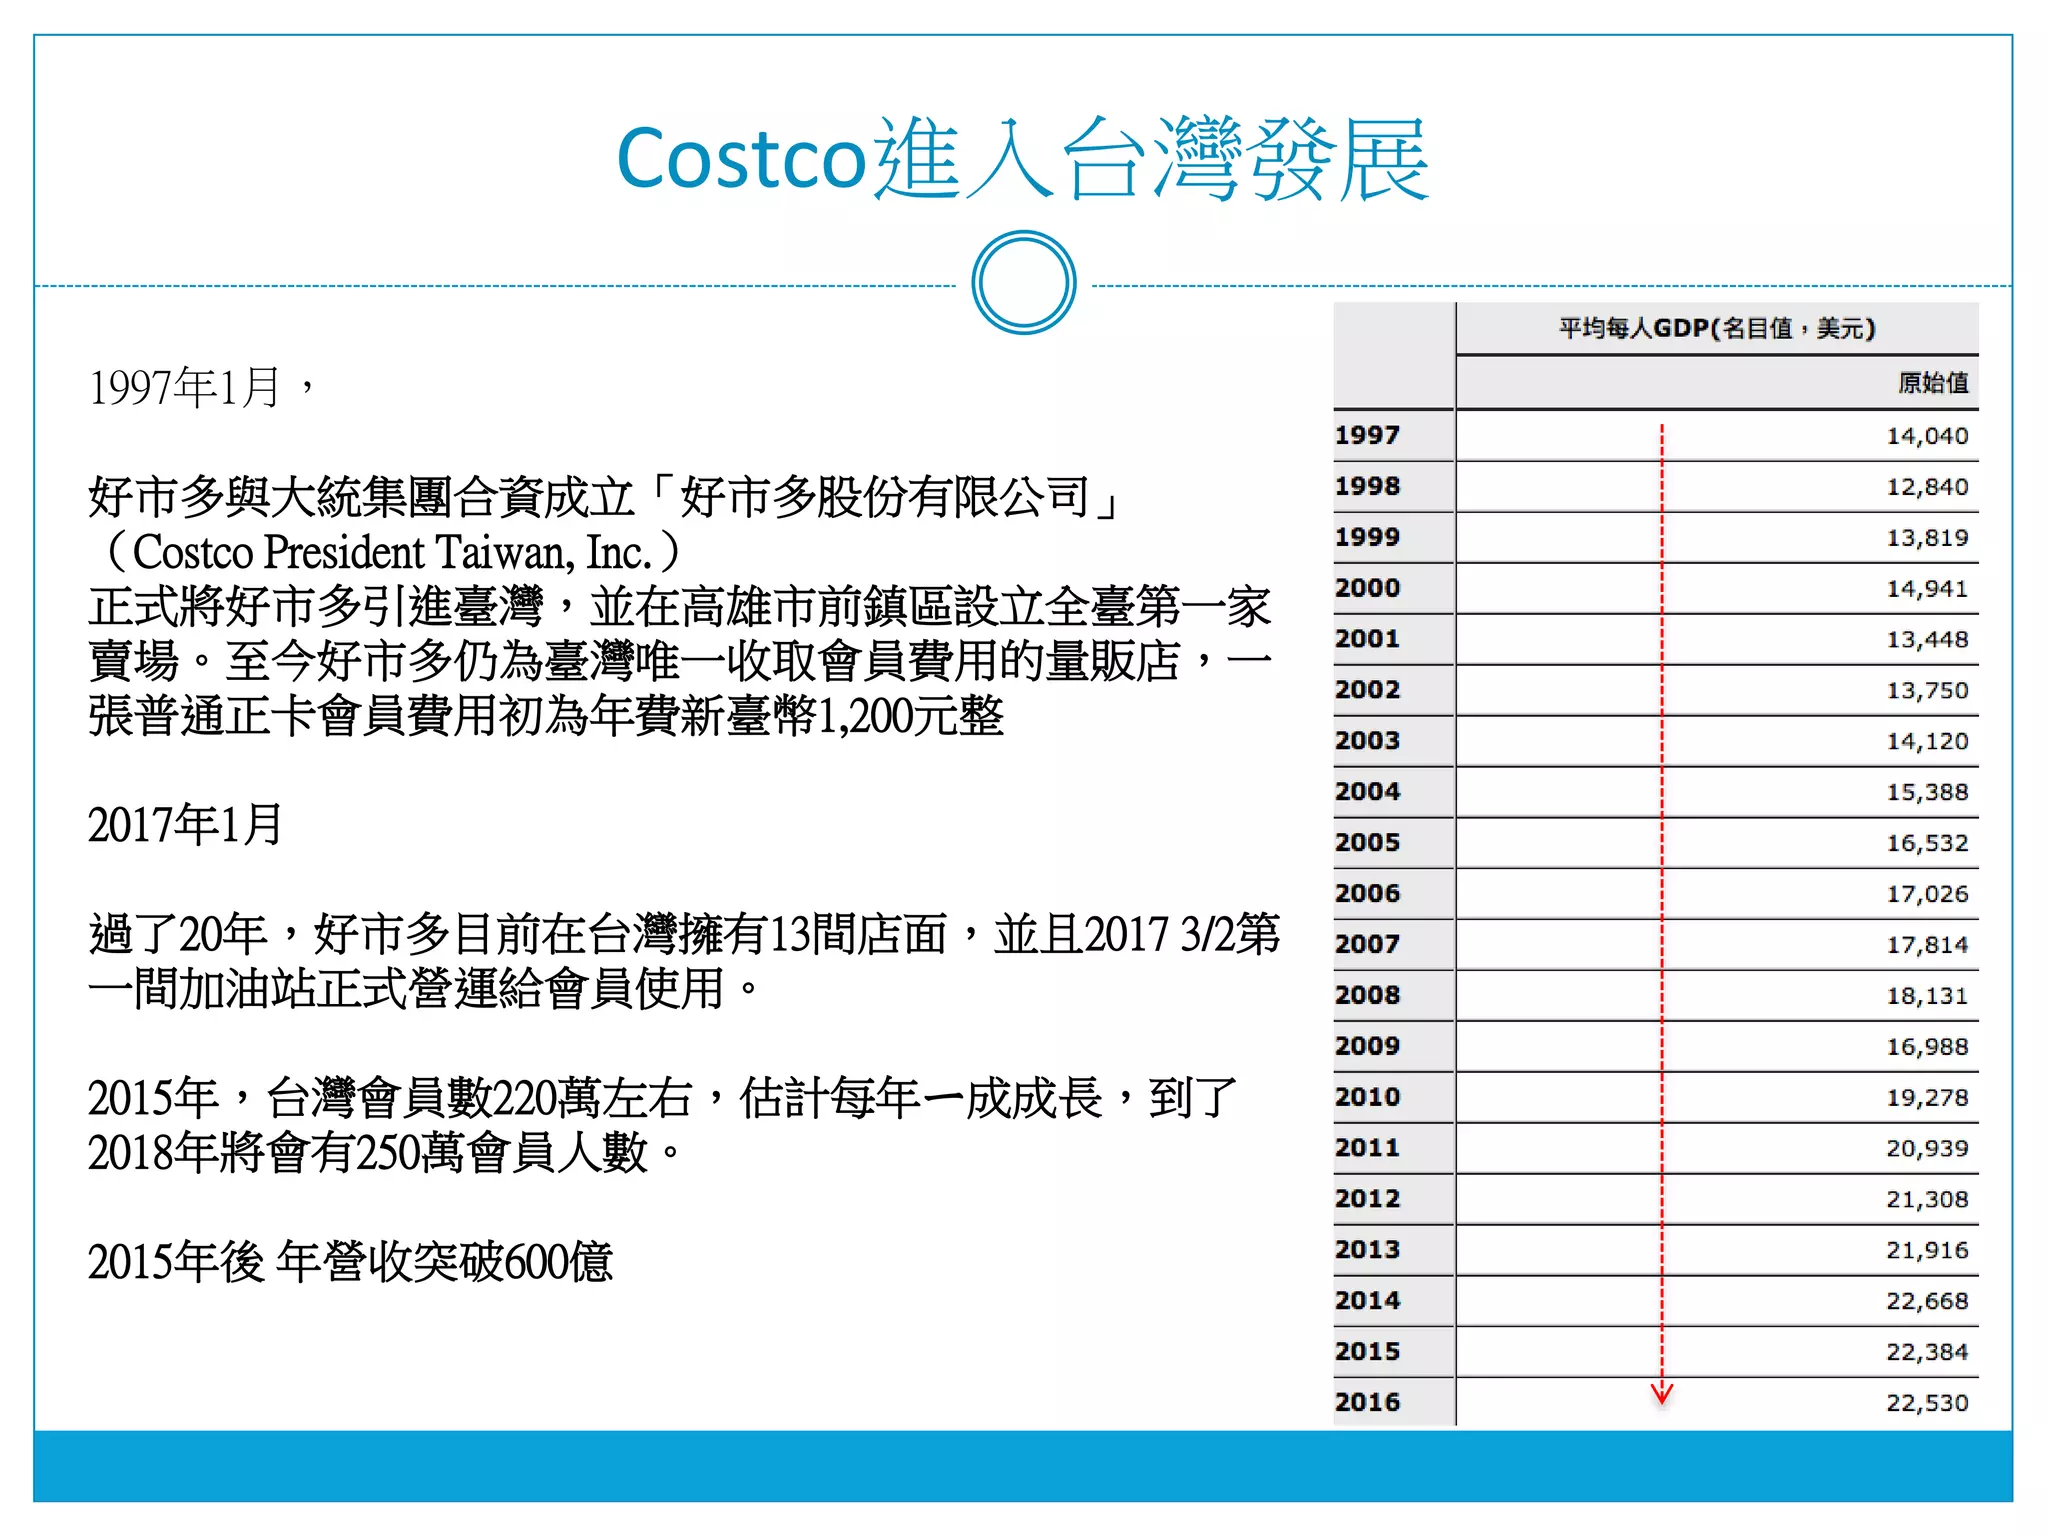This screenshot has width=2048, height=1536.
Task: Click the GDP value '14,941'
Action: [1927, 589]
